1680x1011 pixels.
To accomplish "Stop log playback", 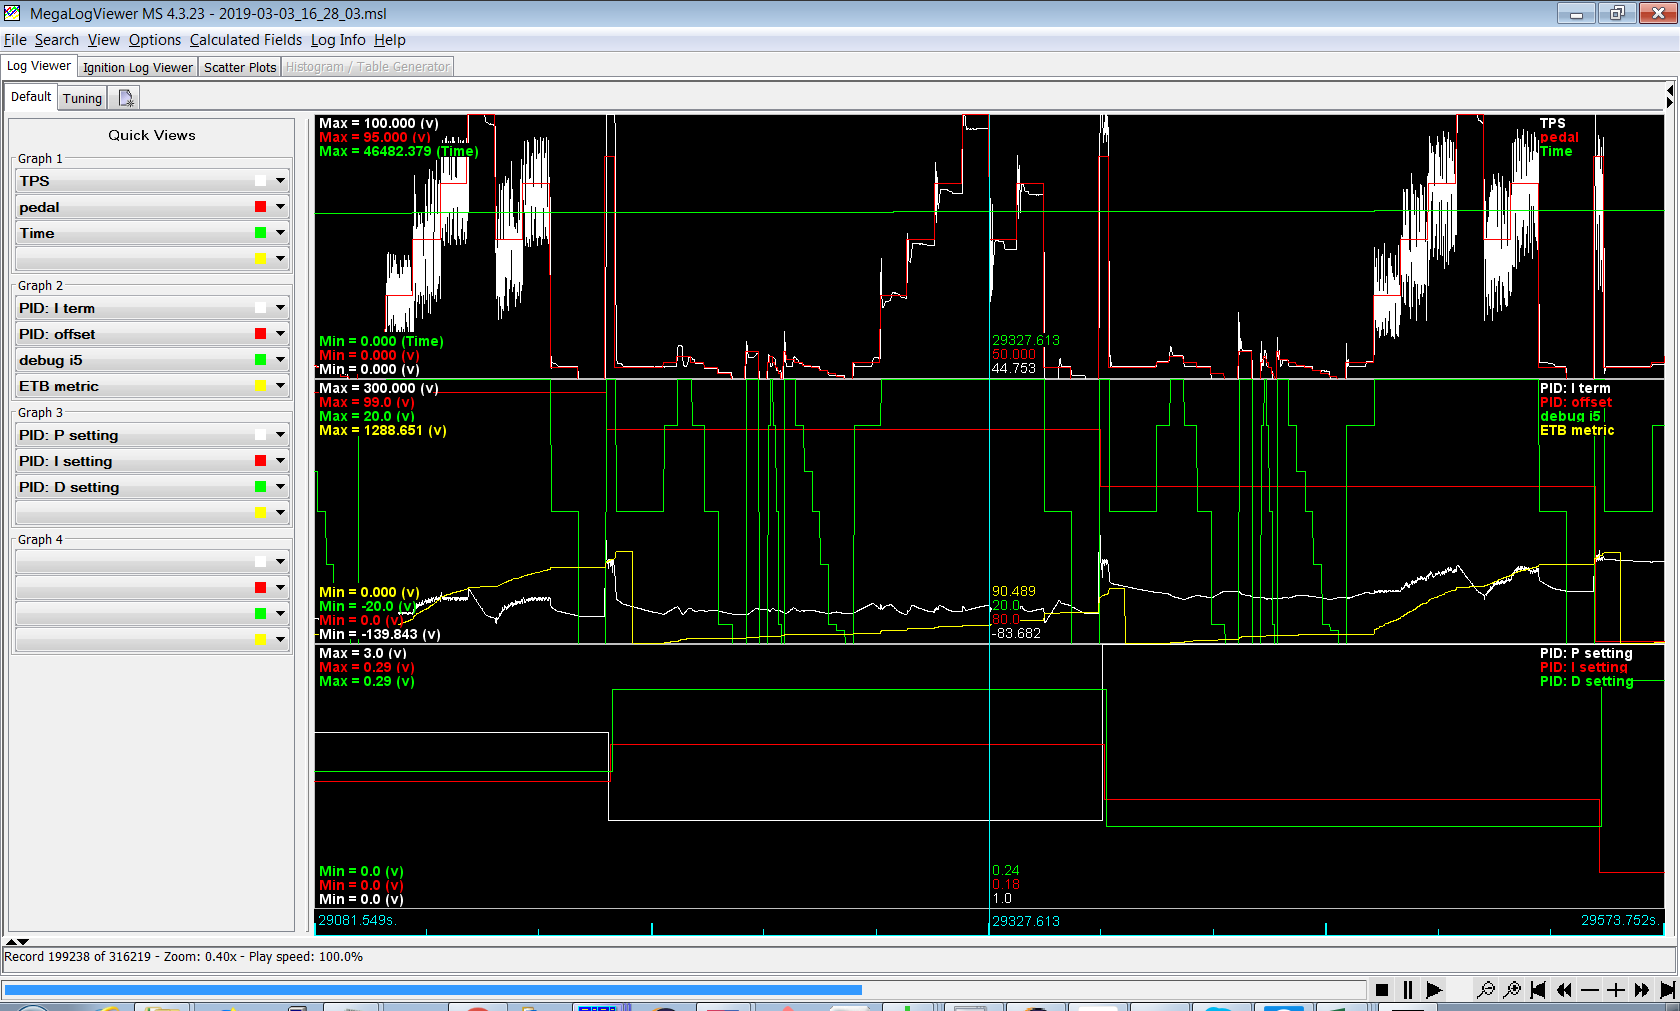I will 1382,990.
